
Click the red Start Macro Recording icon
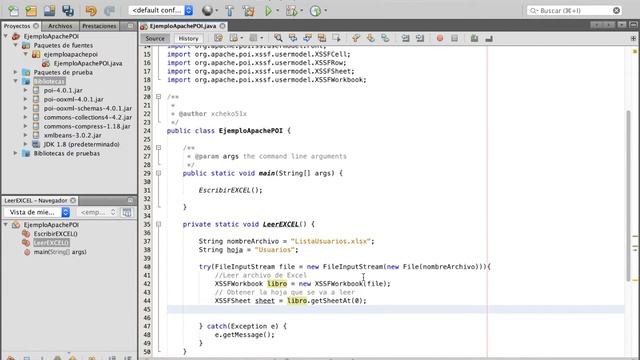point(440,38)
